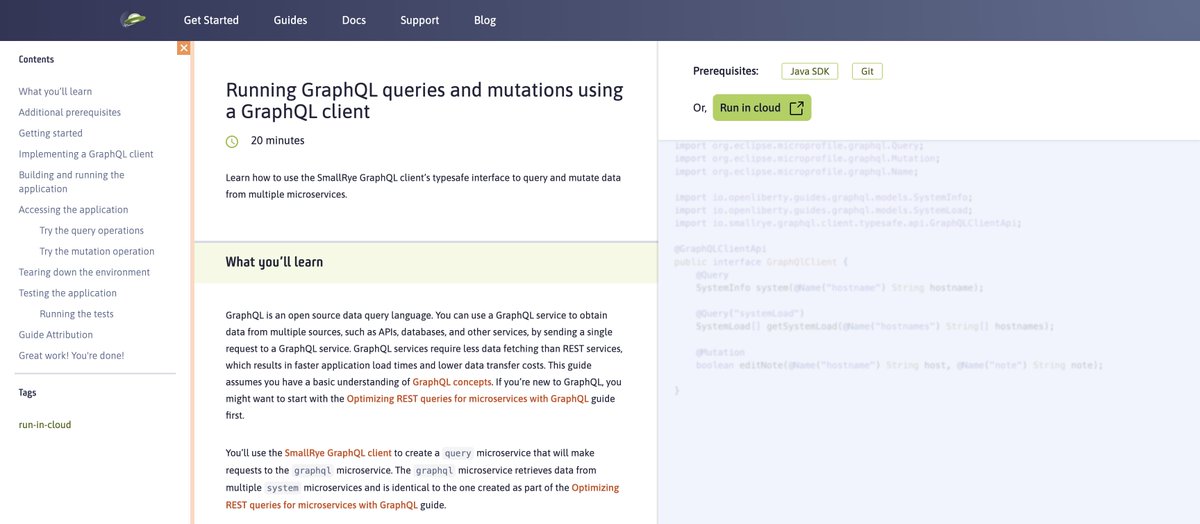The width and height of the screenshot is (1200, 524).
Task: Go to Great work! You're done!
Action: tap(72, 355)
